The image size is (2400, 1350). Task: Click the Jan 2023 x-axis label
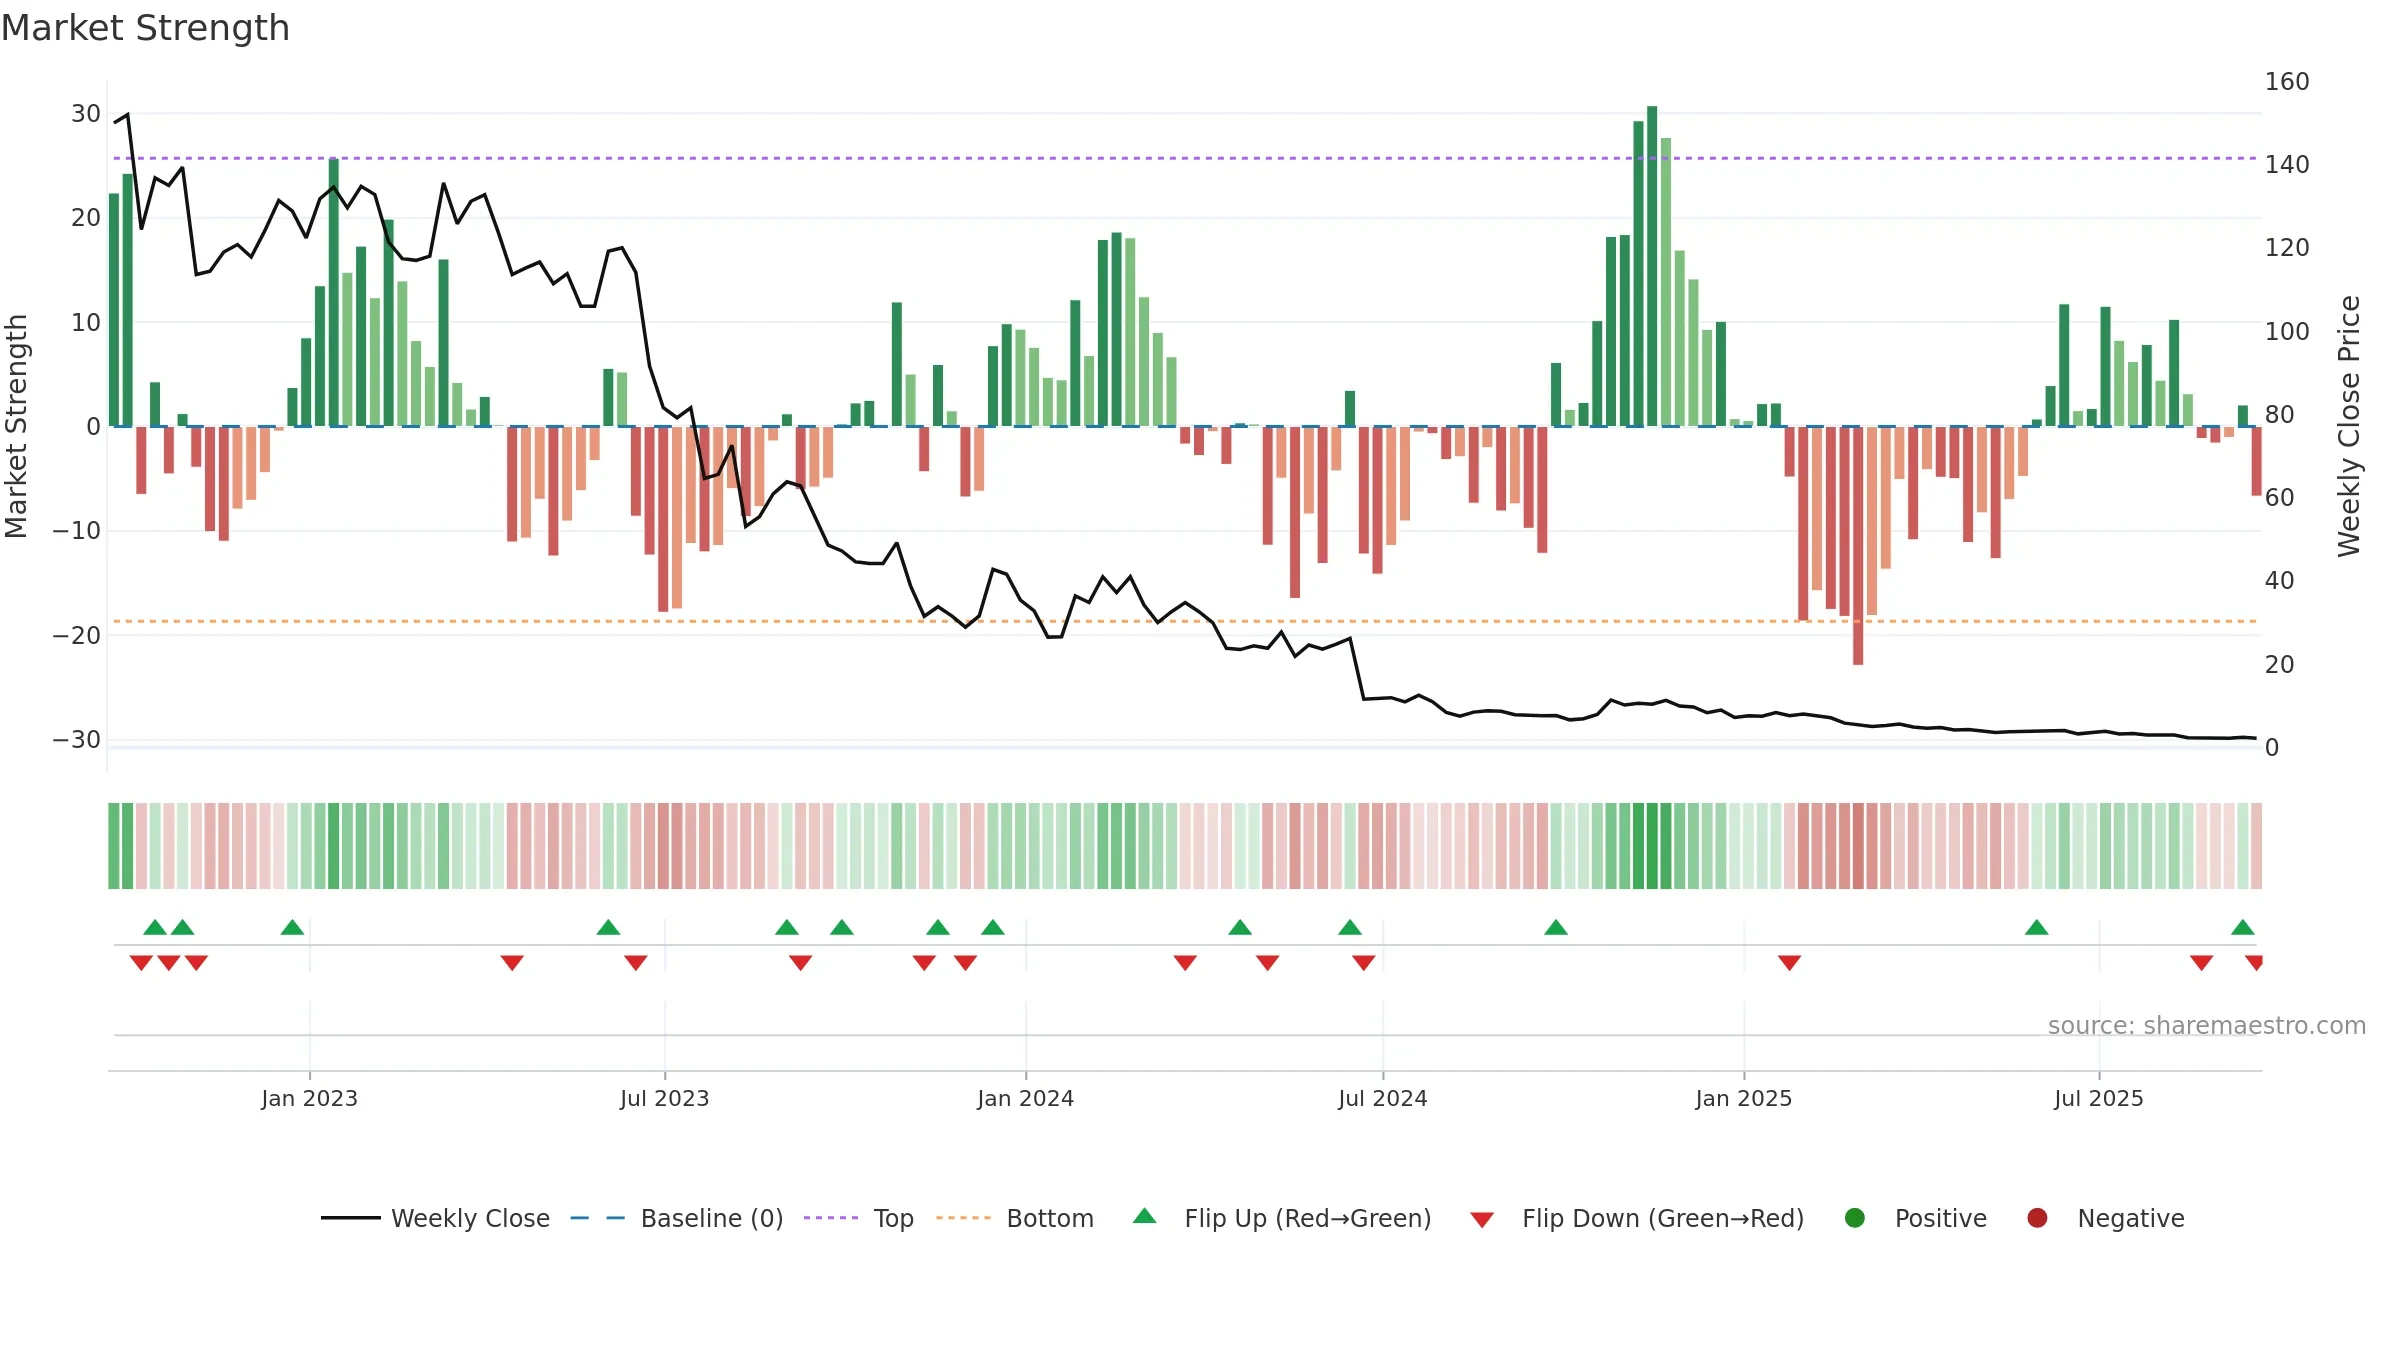pyautogui.click(x=310, y=1099)
